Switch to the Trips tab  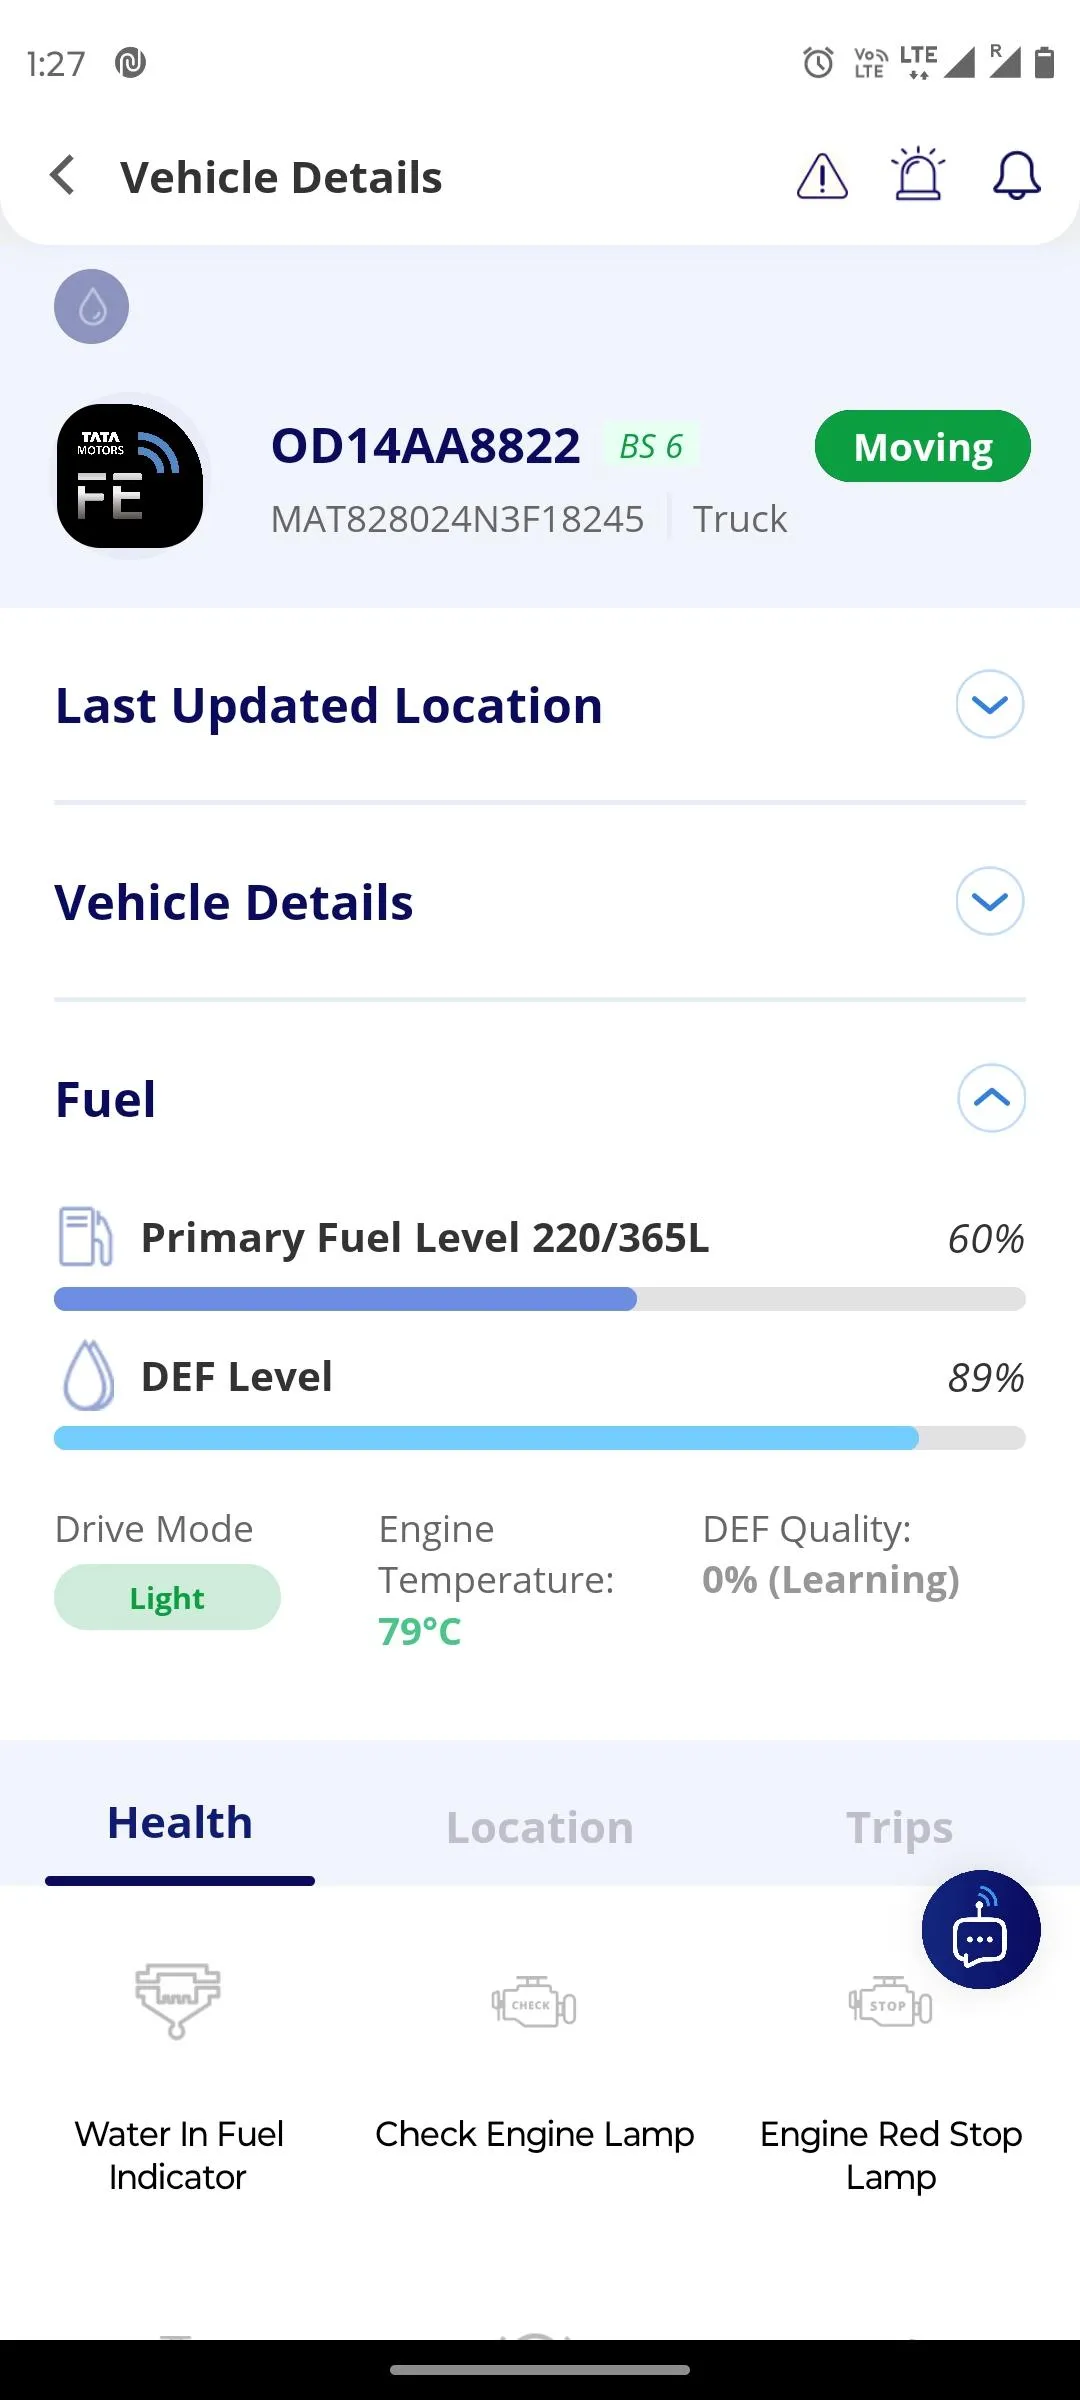[899, 1827]
